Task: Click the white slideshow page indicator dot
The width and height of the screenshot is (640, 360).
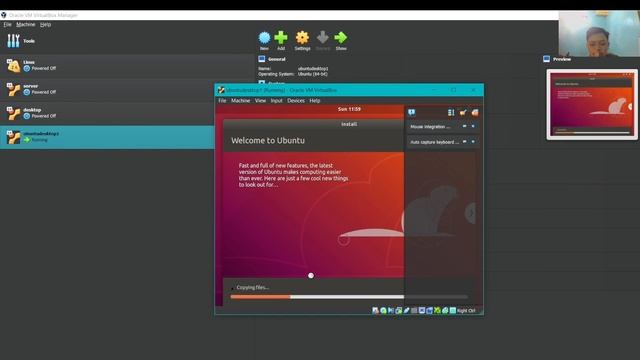Action: [311, 276]
